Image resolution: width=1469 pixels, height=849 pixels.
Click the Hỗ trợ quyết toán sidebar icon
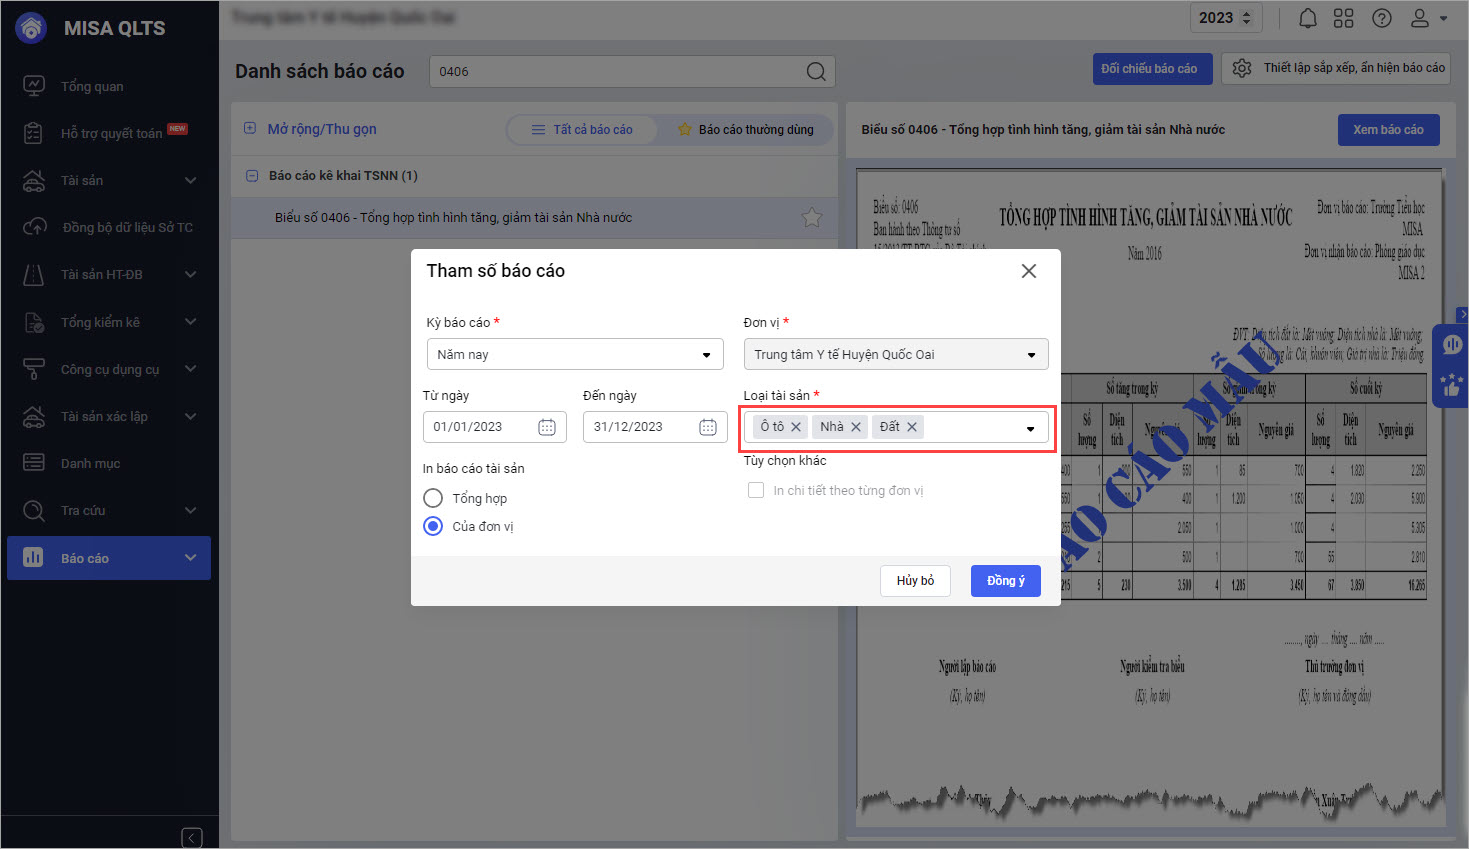click(x=34, y=133)
